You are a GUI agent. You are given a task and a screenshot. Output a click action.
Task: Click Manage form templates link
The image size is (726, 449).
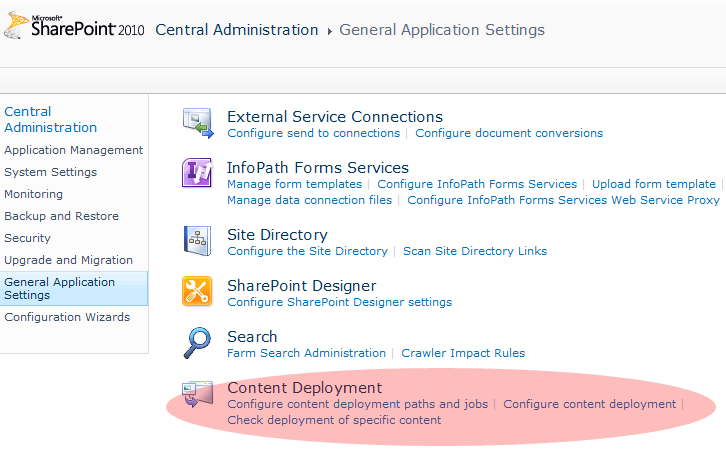(294, 184)
